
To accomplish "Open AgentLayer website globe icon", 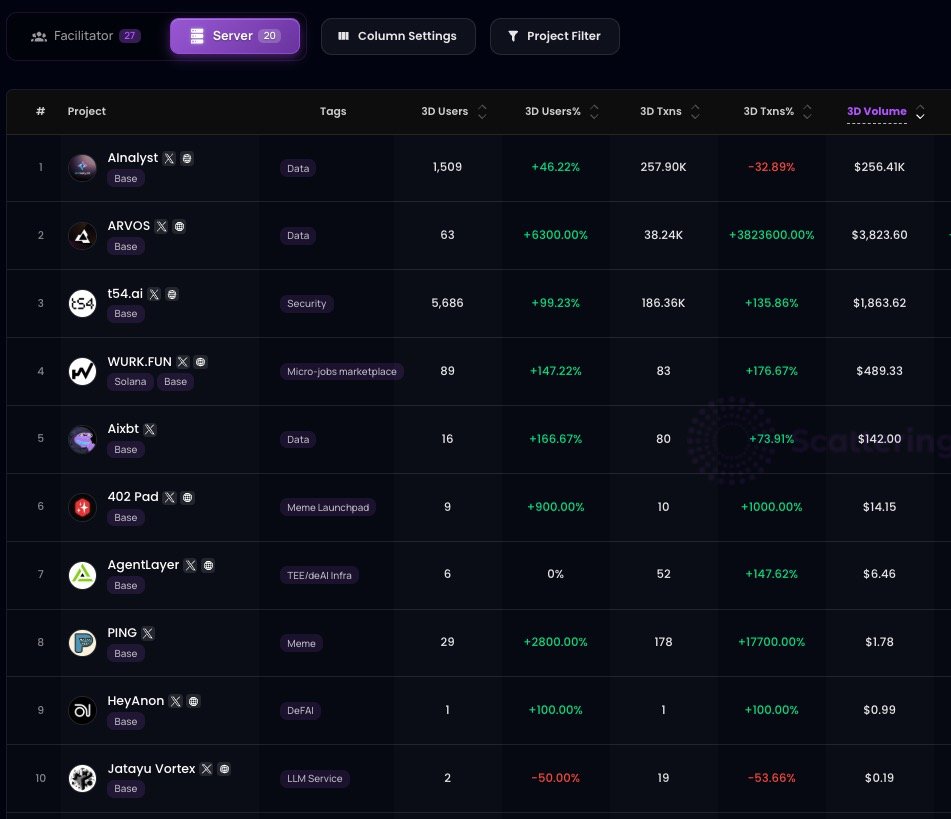I will coord(208,565).
